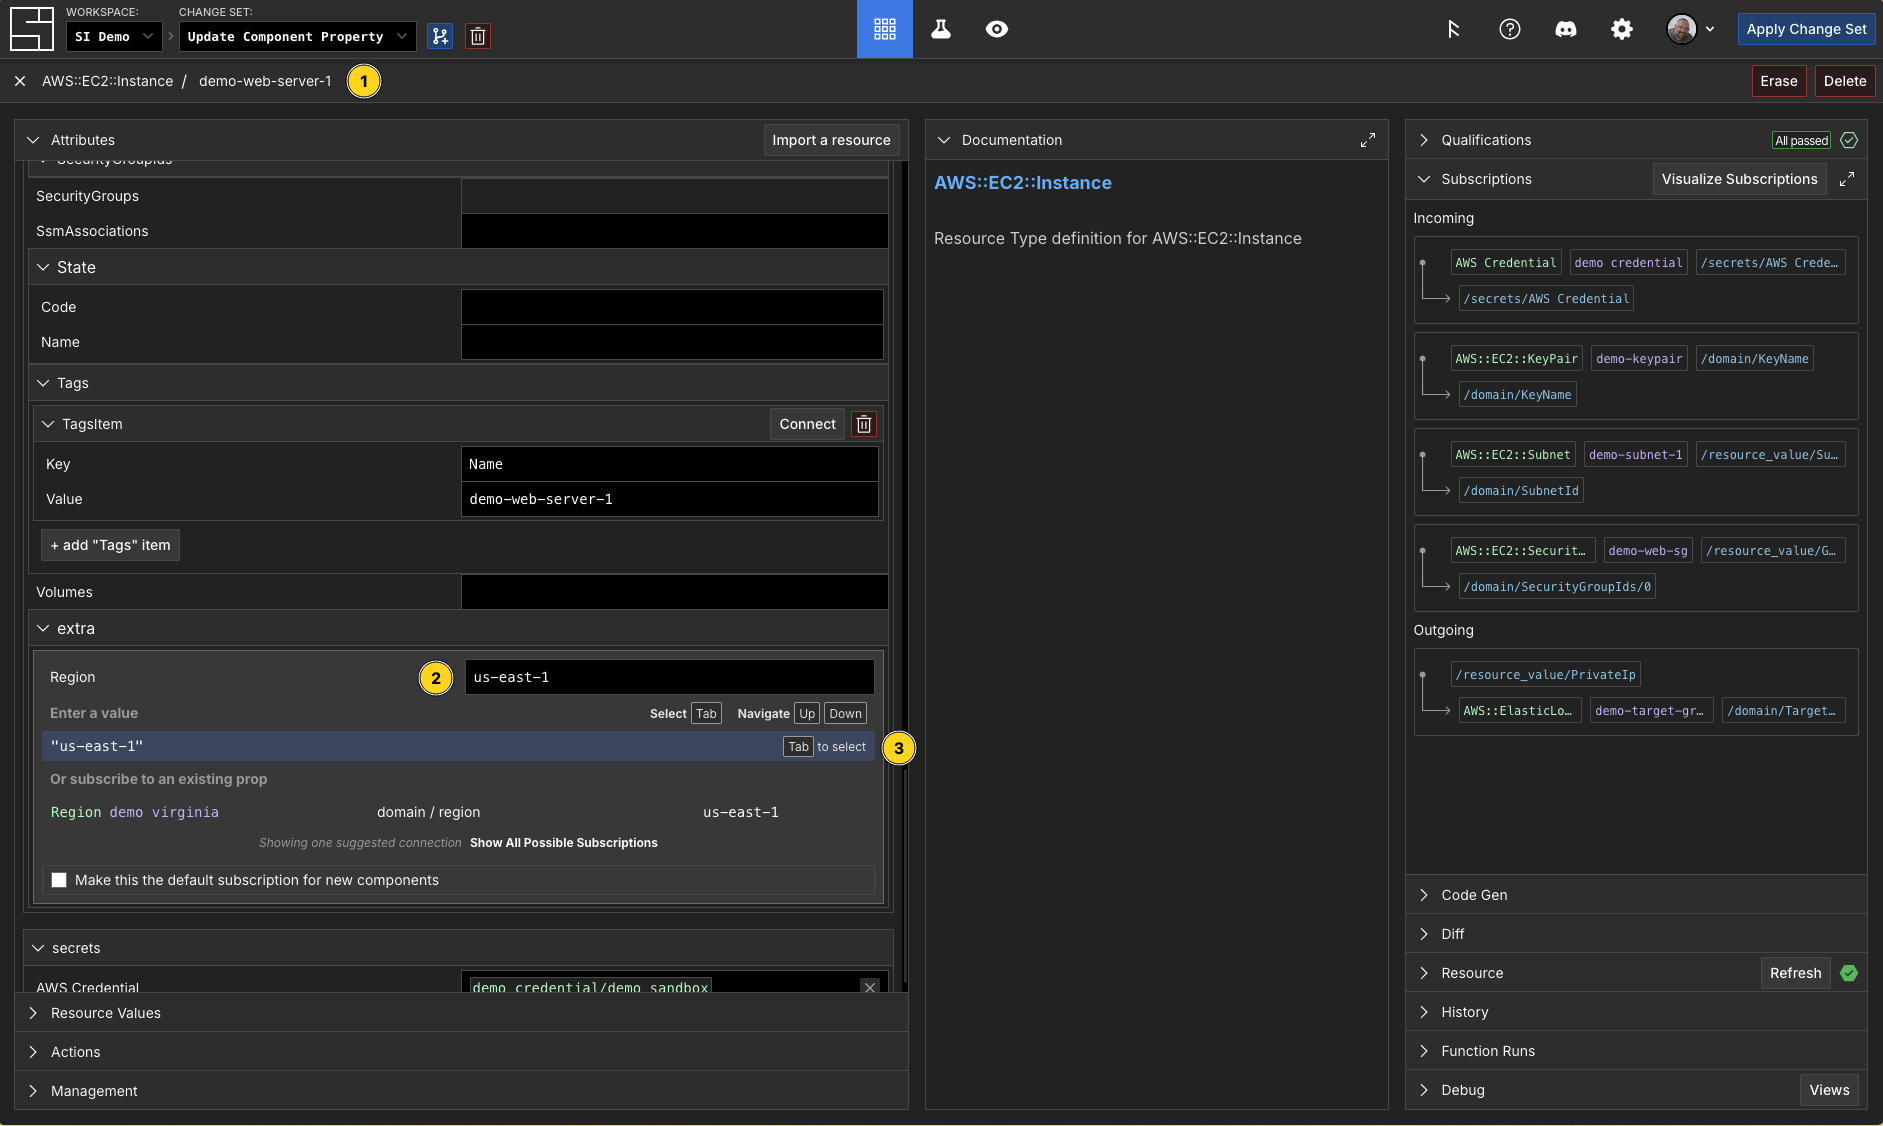Open settings gear icon
Viewport: 1883px width, 1126px height.
1621,29
